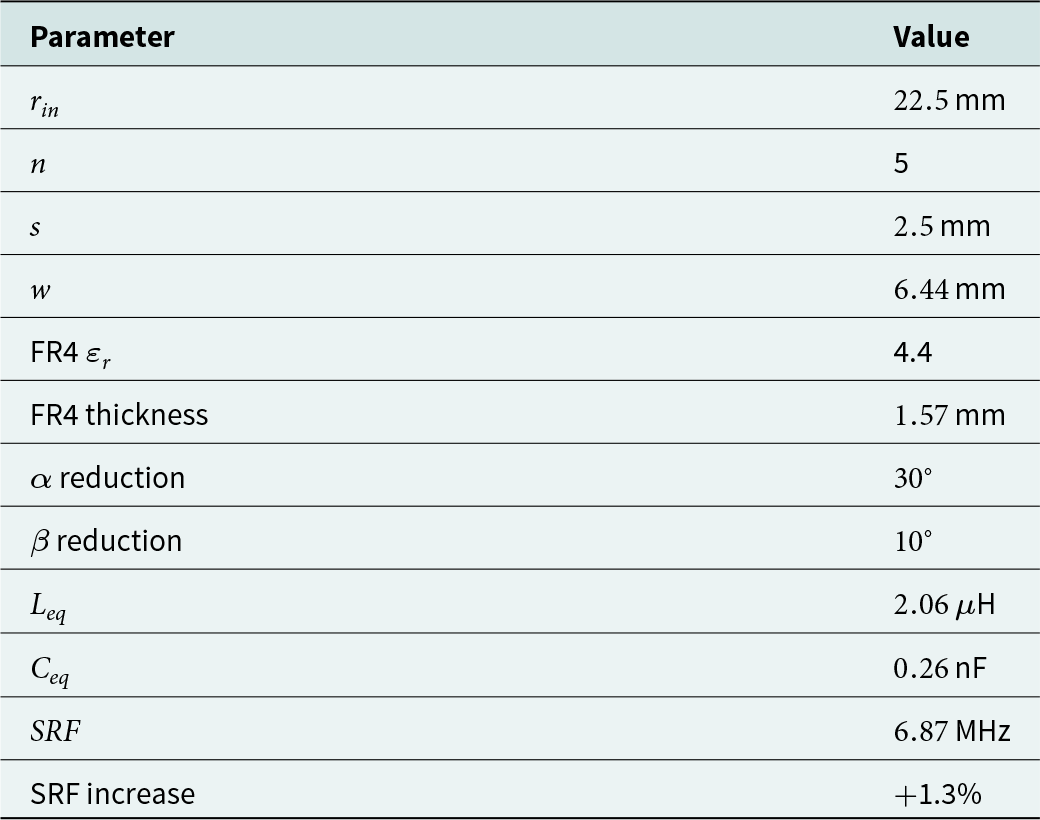Click the 6.44 mm width value

pyautogui.click(x=949, y=289)
